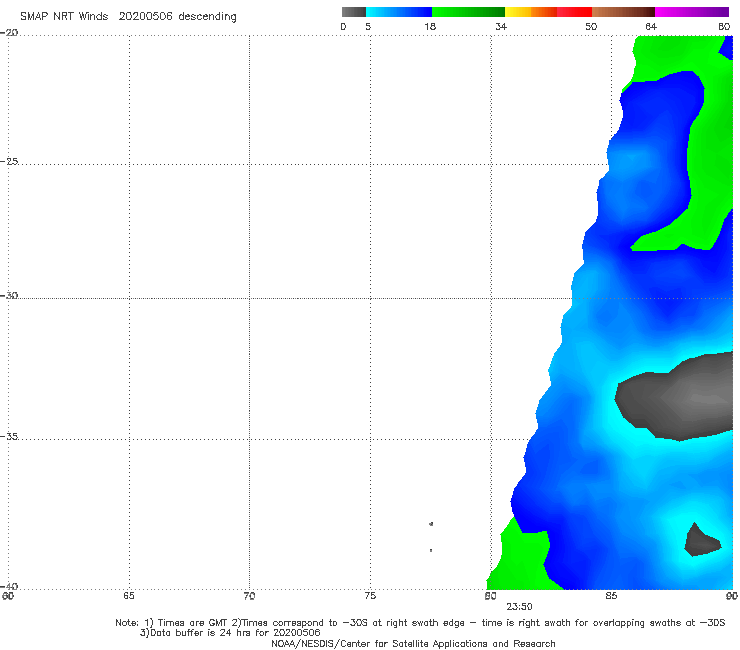Click the magenta segment of the color bar
Viewport: 740px width, 650px height.
tap(692, 12)
